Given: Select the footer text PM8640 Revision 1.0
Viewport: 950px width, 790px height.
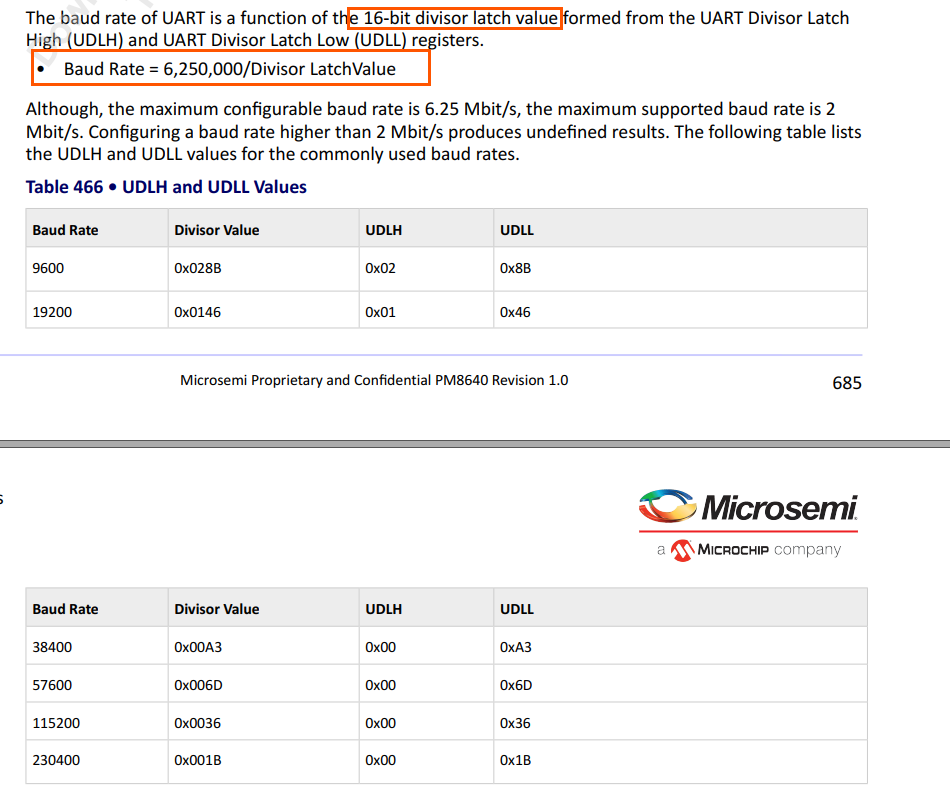Looking at the screenshot, I should click(501, 380).
